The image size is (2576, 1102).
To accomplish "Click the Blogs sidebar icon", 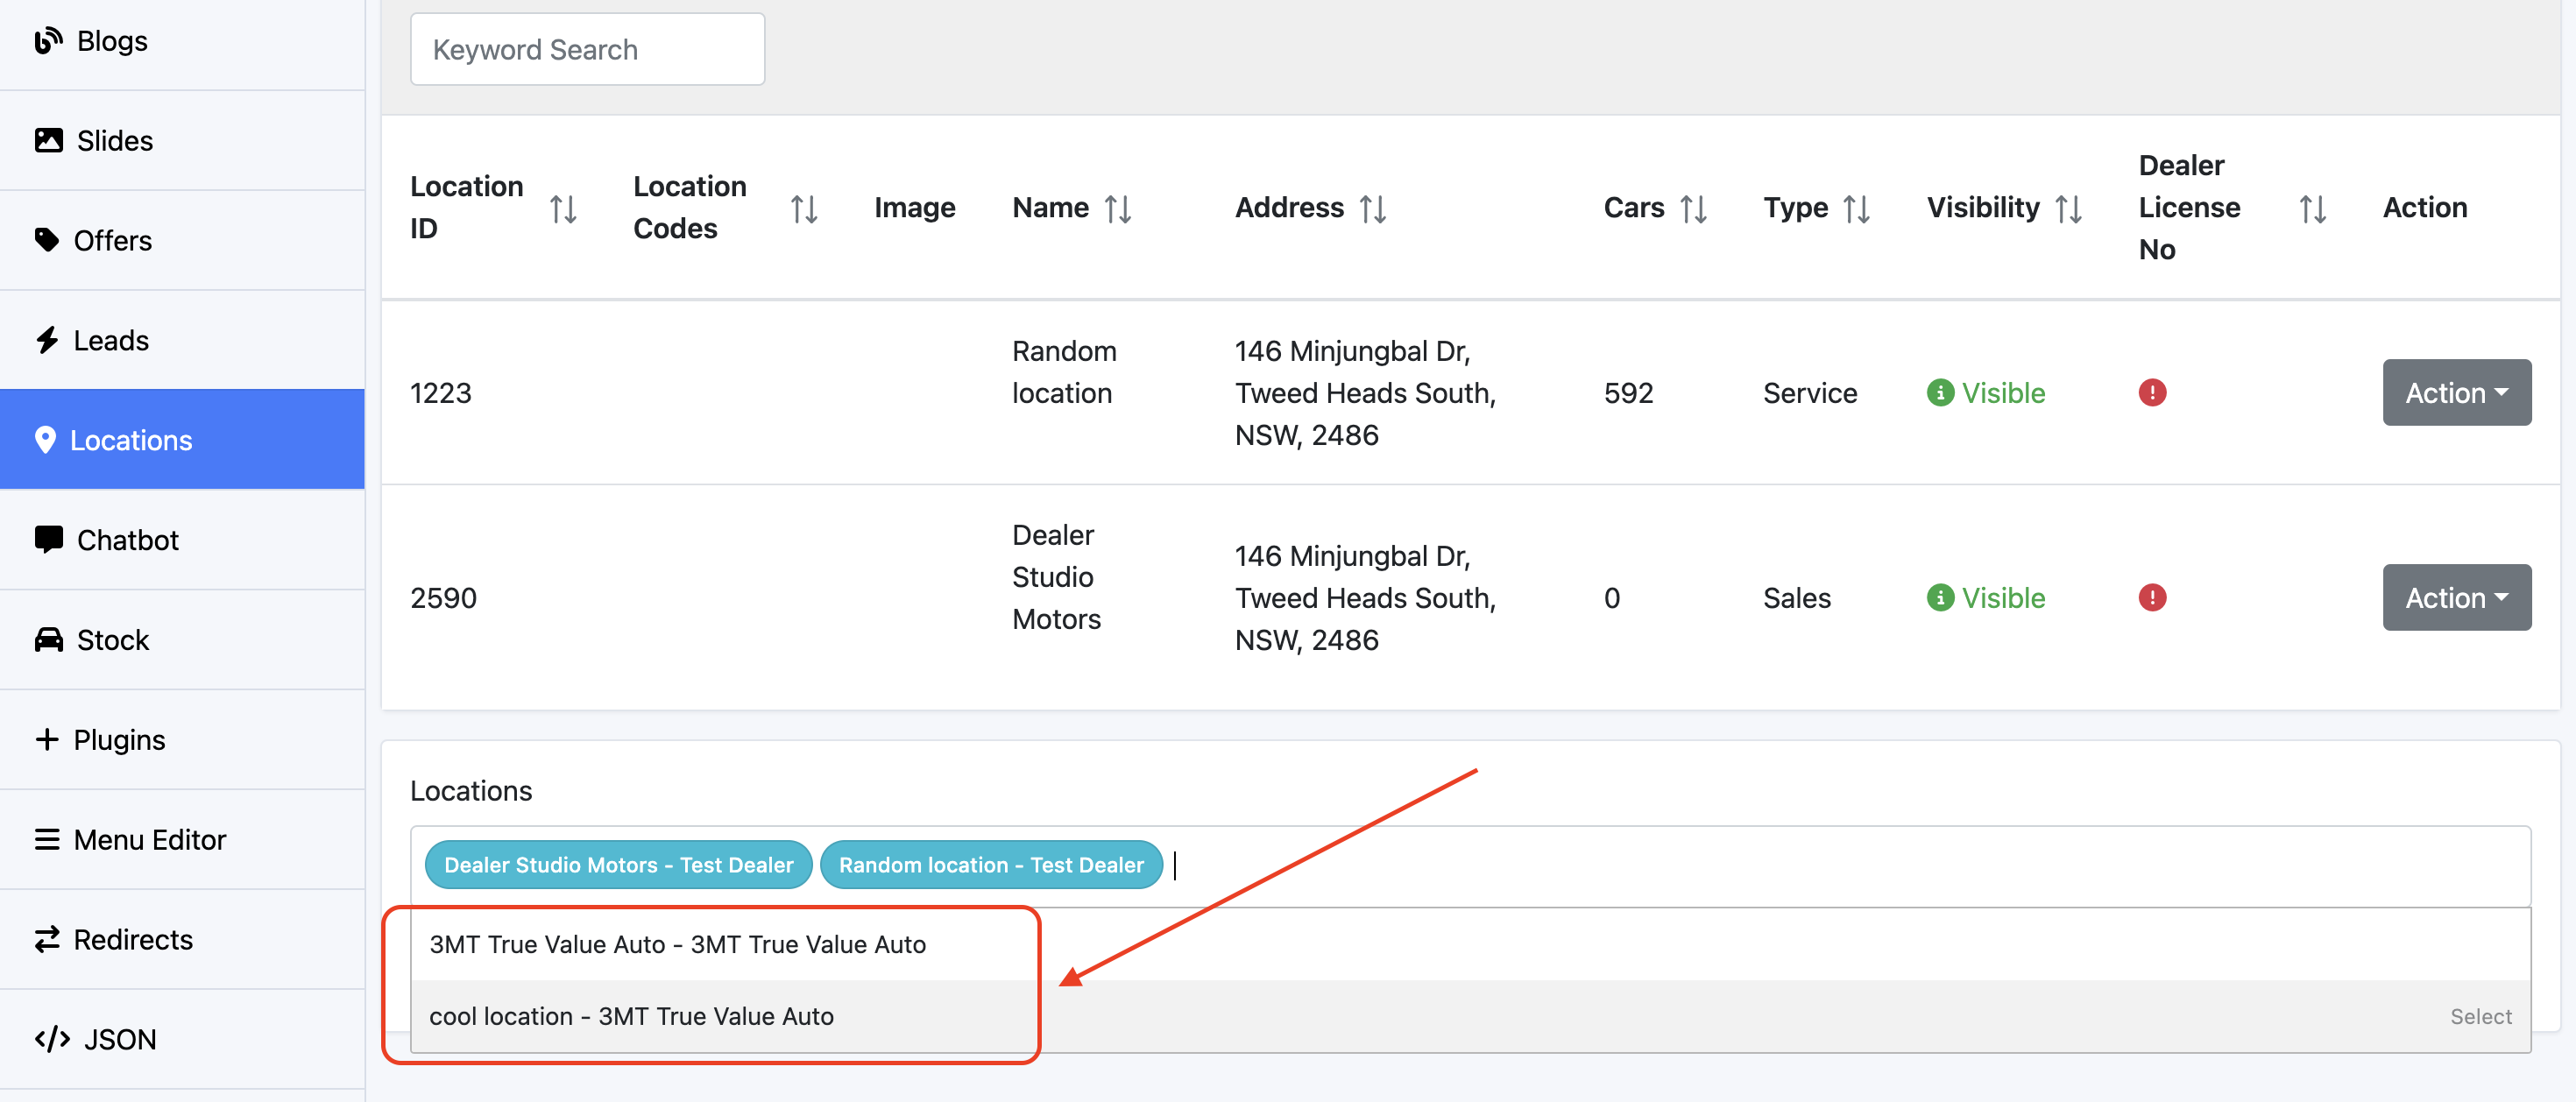I will [47, 41].
